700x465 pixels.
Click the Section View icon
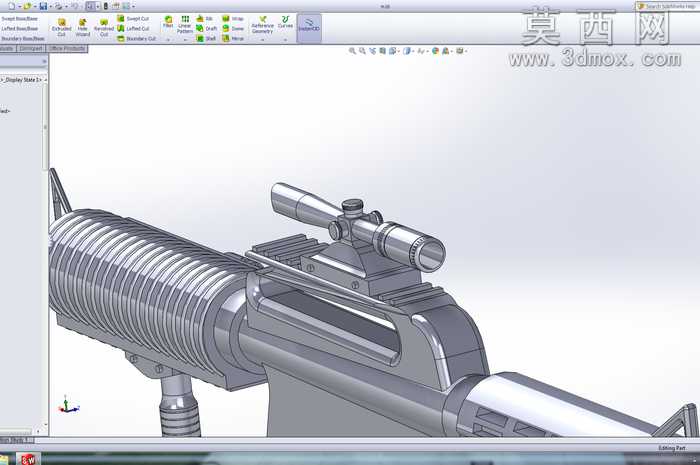(x=383, y=51)
